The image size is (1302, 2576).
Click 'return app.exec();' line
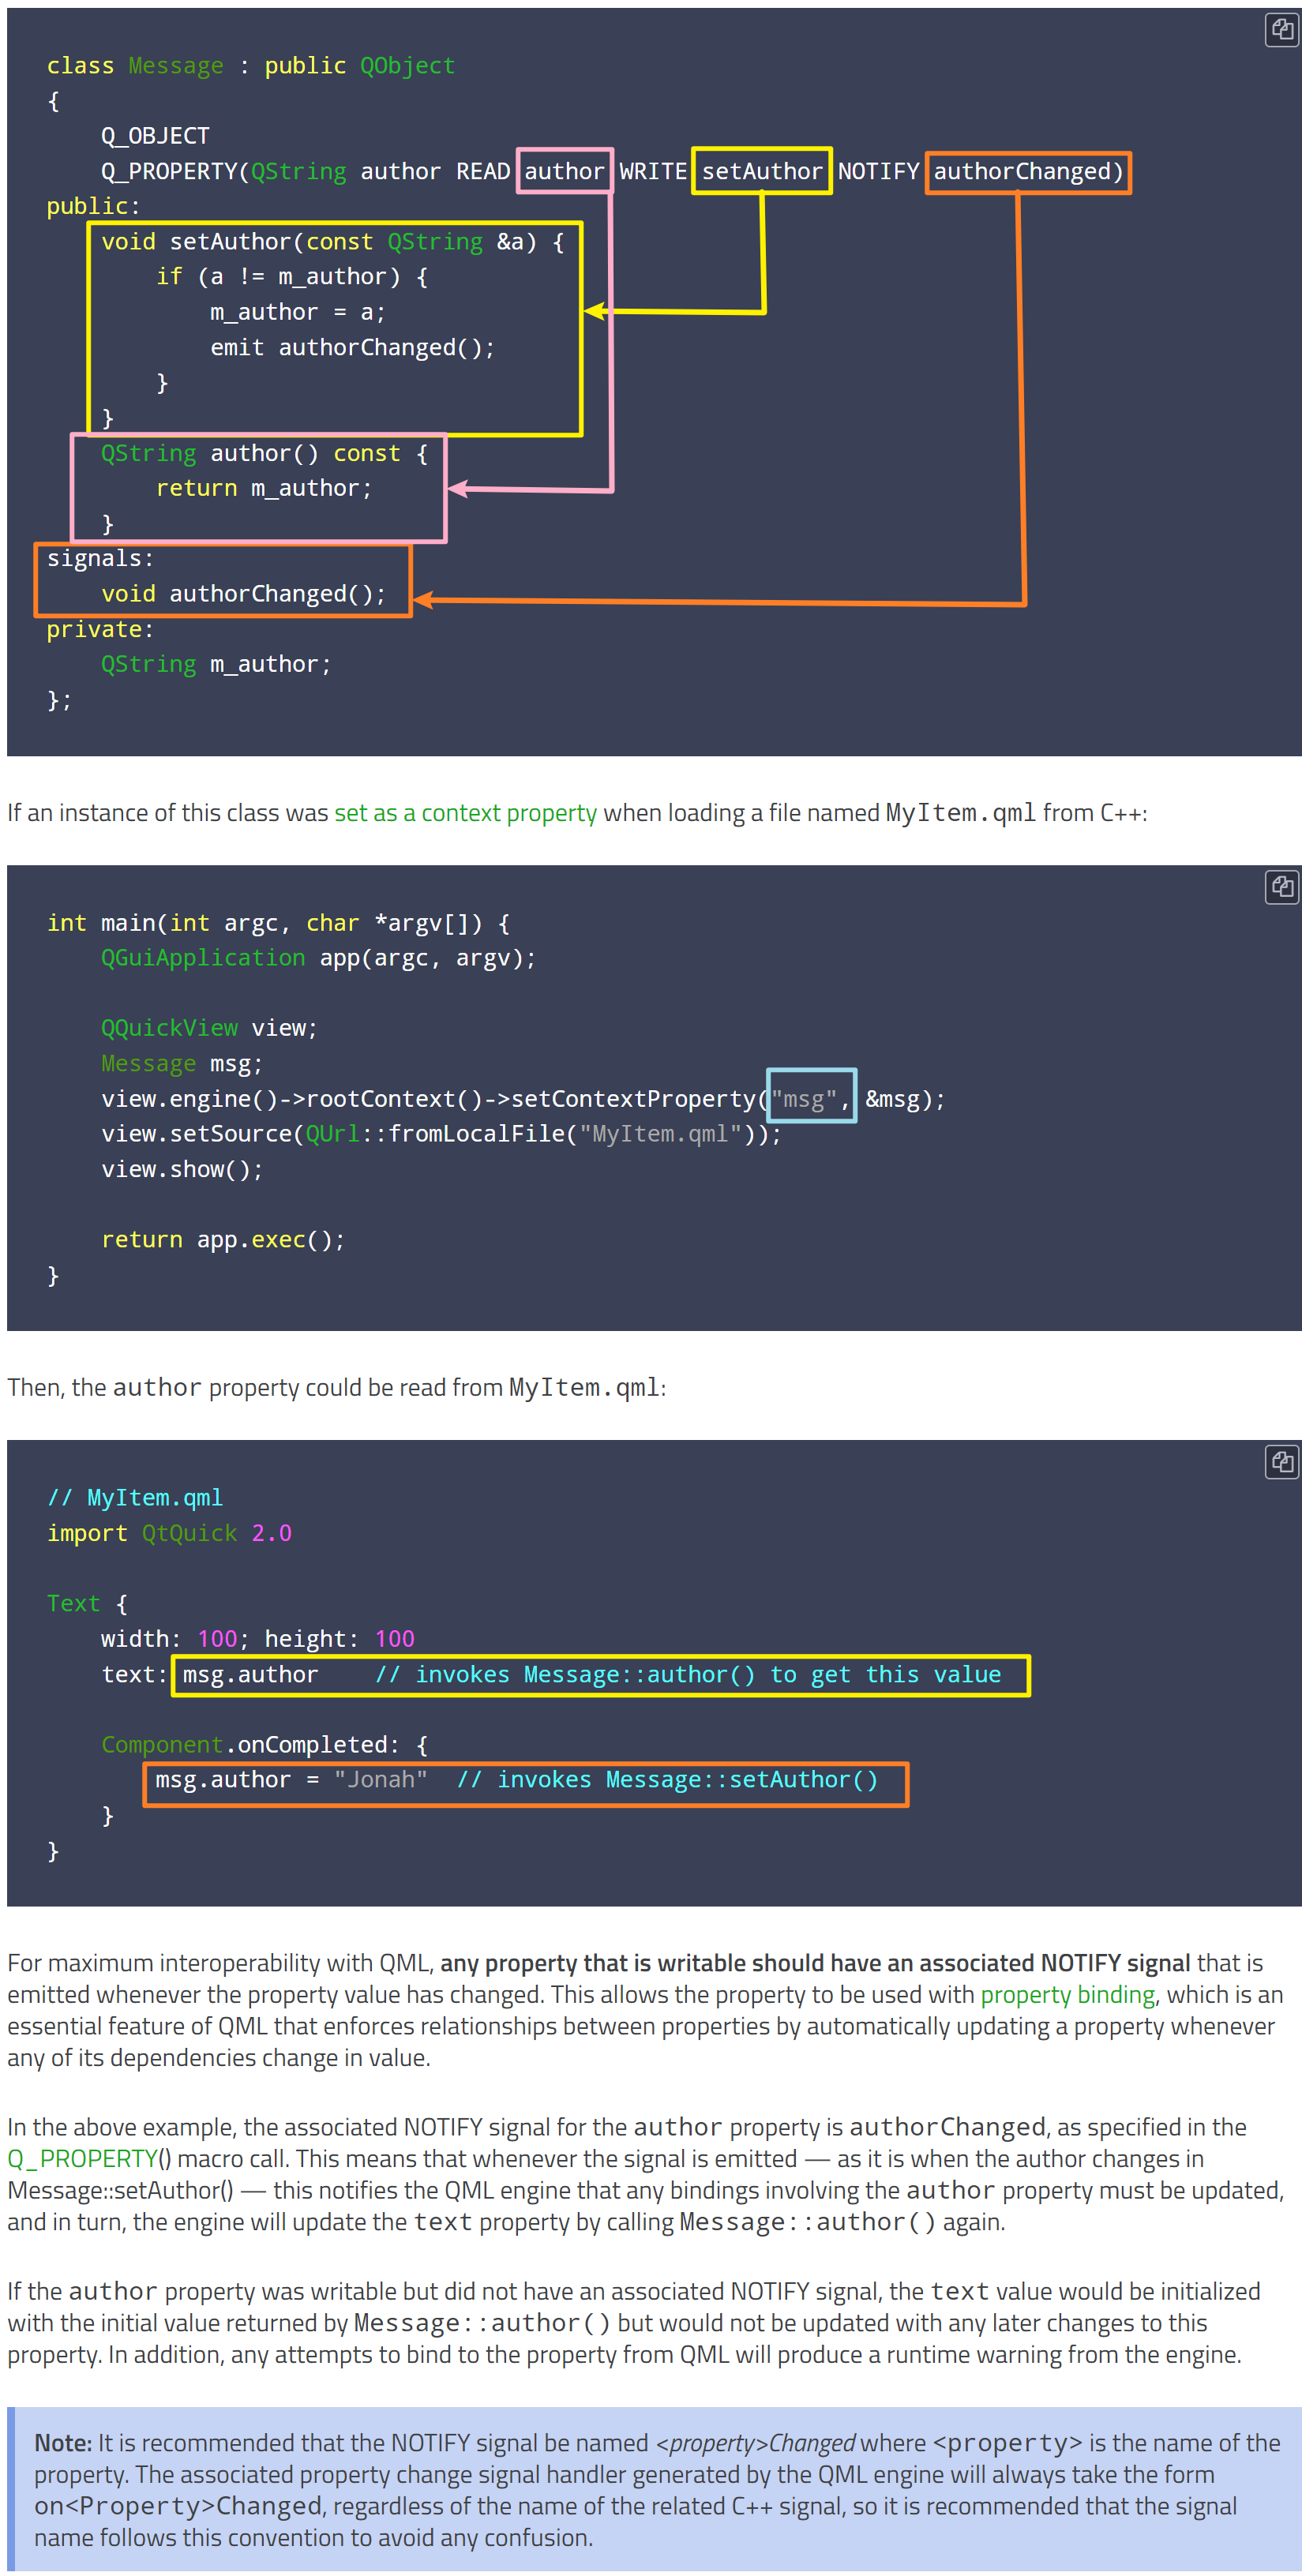click(223, 1240)
